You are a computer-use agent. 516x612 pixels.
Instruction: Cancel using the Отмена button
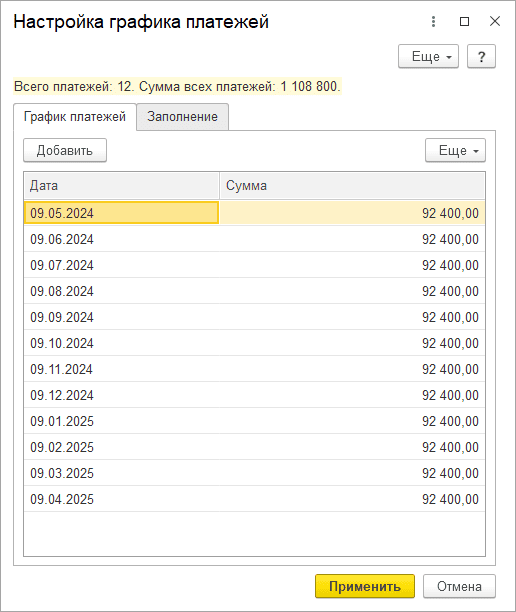click(x=459, y=586)
